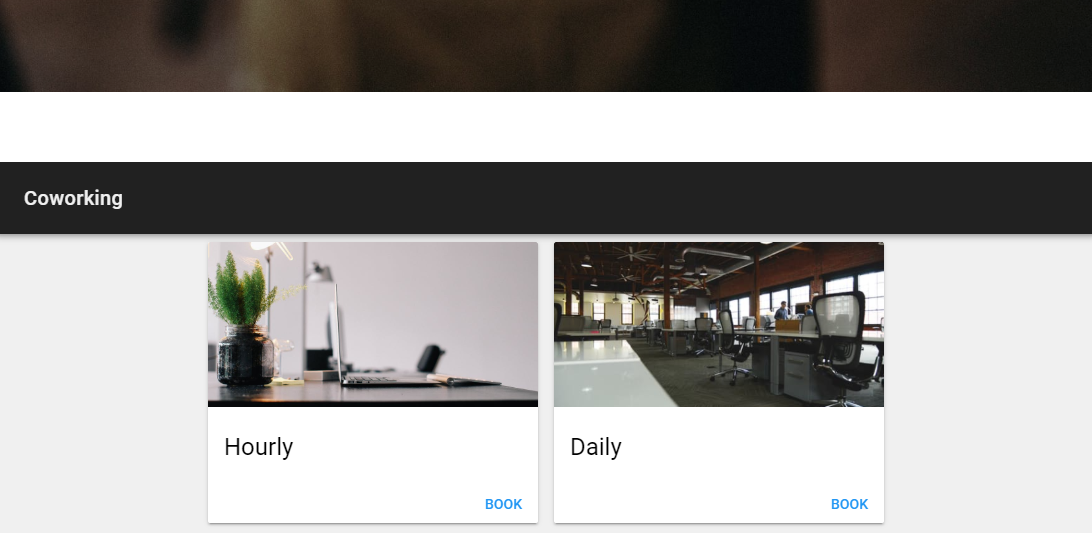The image size is (1092, 559).
Task: Click the Coworking heading text
Action: (73, 198)
